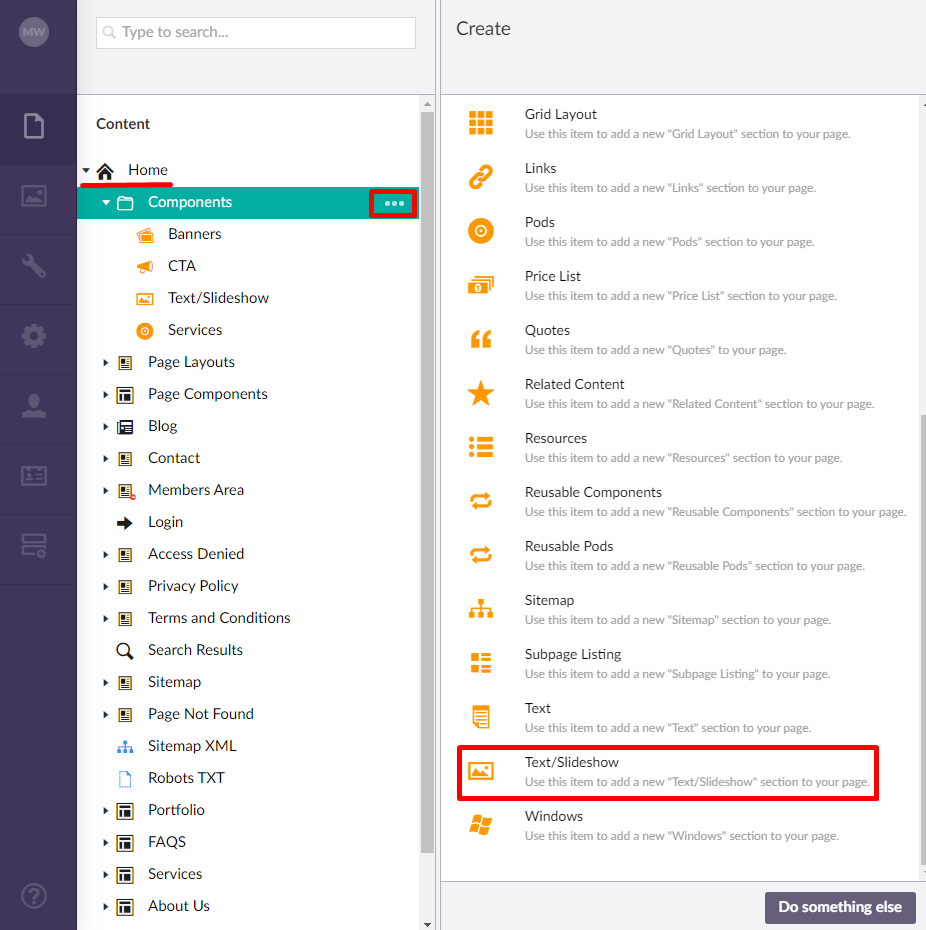Viewport: 926px width, 930px height.
Task: Expand the Privacy Policy node
Action: click(x=106, y=587)
